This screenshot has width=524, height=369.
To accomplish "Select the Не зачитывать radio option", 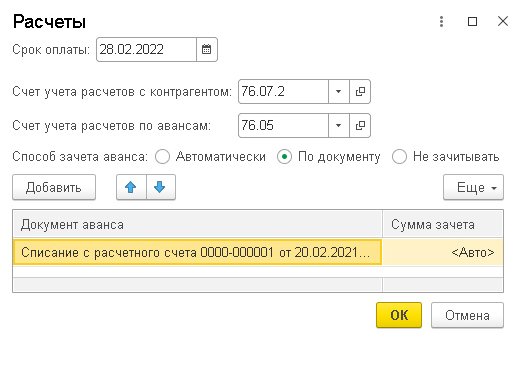I will pos(399,156).
